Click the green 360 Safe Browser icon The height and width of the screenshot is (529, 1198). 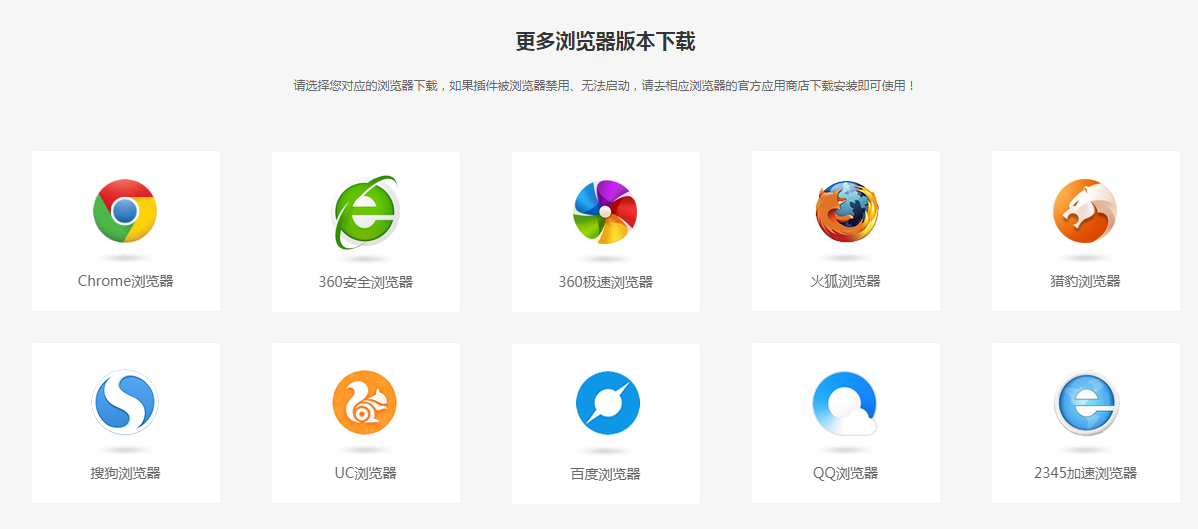pos(365,212)
